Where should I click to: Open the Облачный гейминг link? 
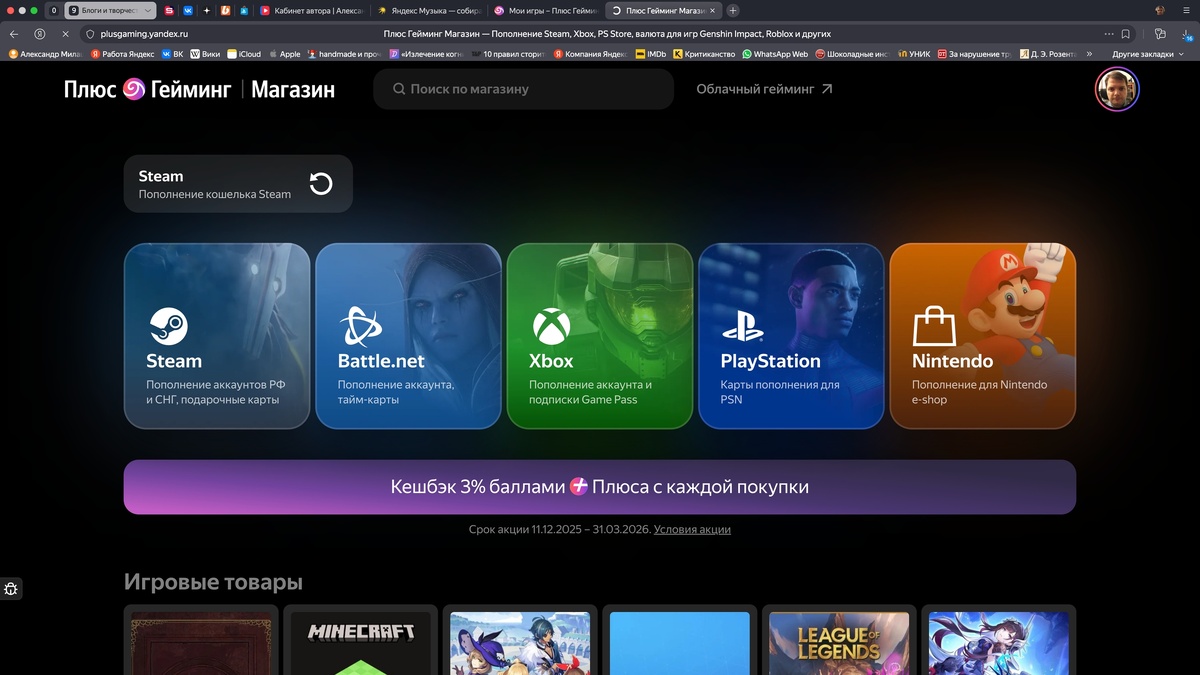coord(764,89)
